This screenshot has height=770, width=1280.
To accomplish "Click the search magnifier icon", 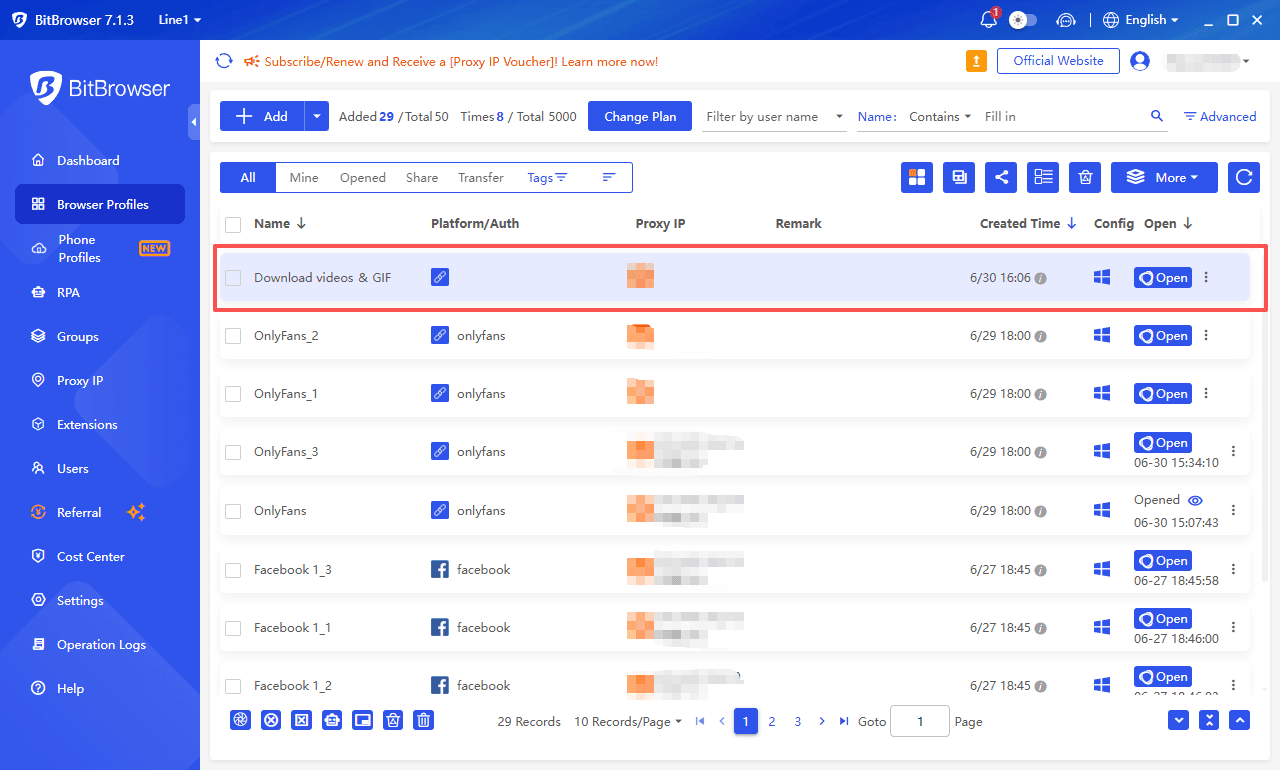I will pos(1157,116).
